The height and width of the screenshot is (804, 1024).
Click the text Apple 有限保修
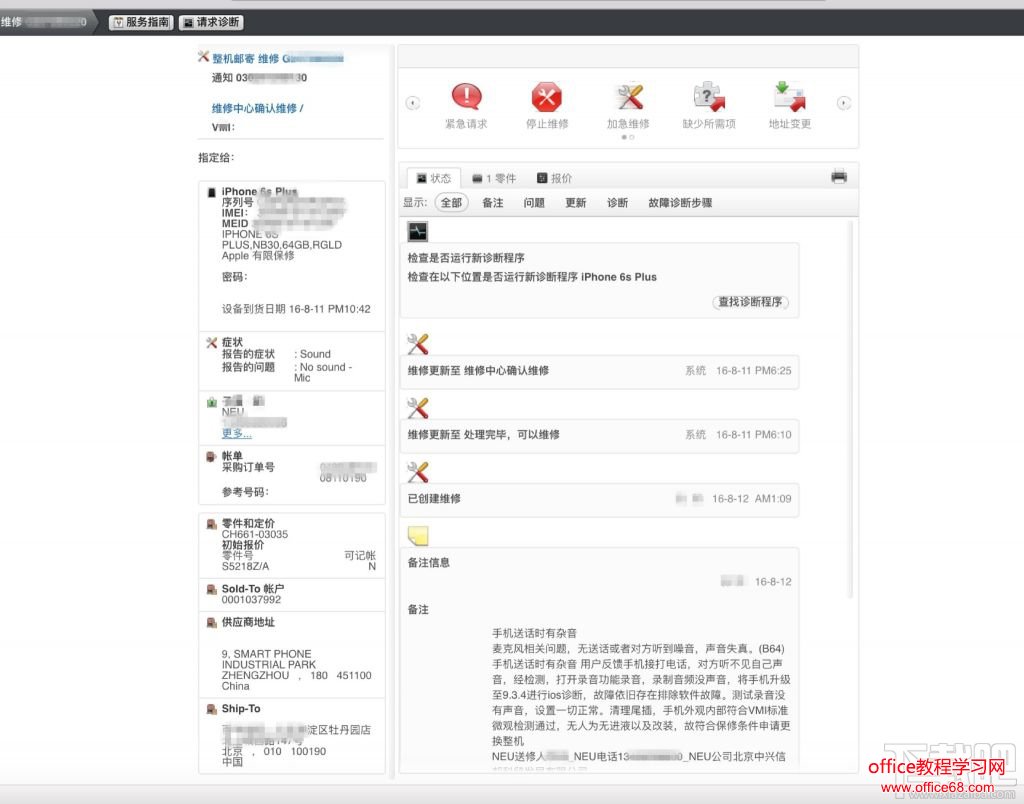coord(258,256)
